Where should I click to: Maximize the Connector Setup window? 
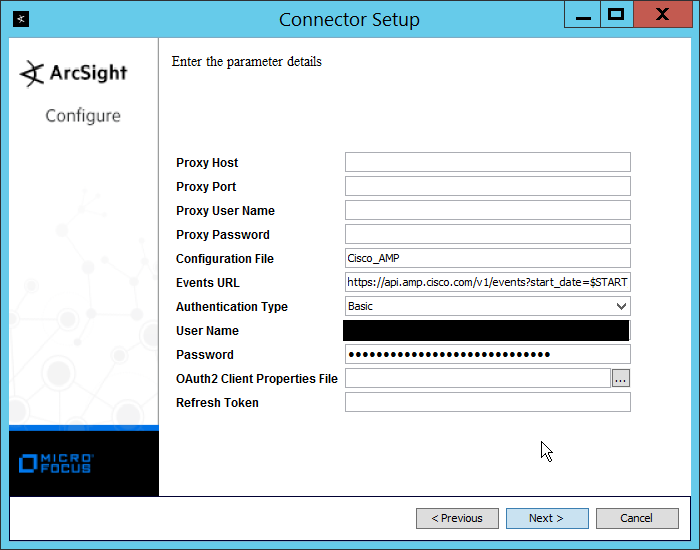616,15
